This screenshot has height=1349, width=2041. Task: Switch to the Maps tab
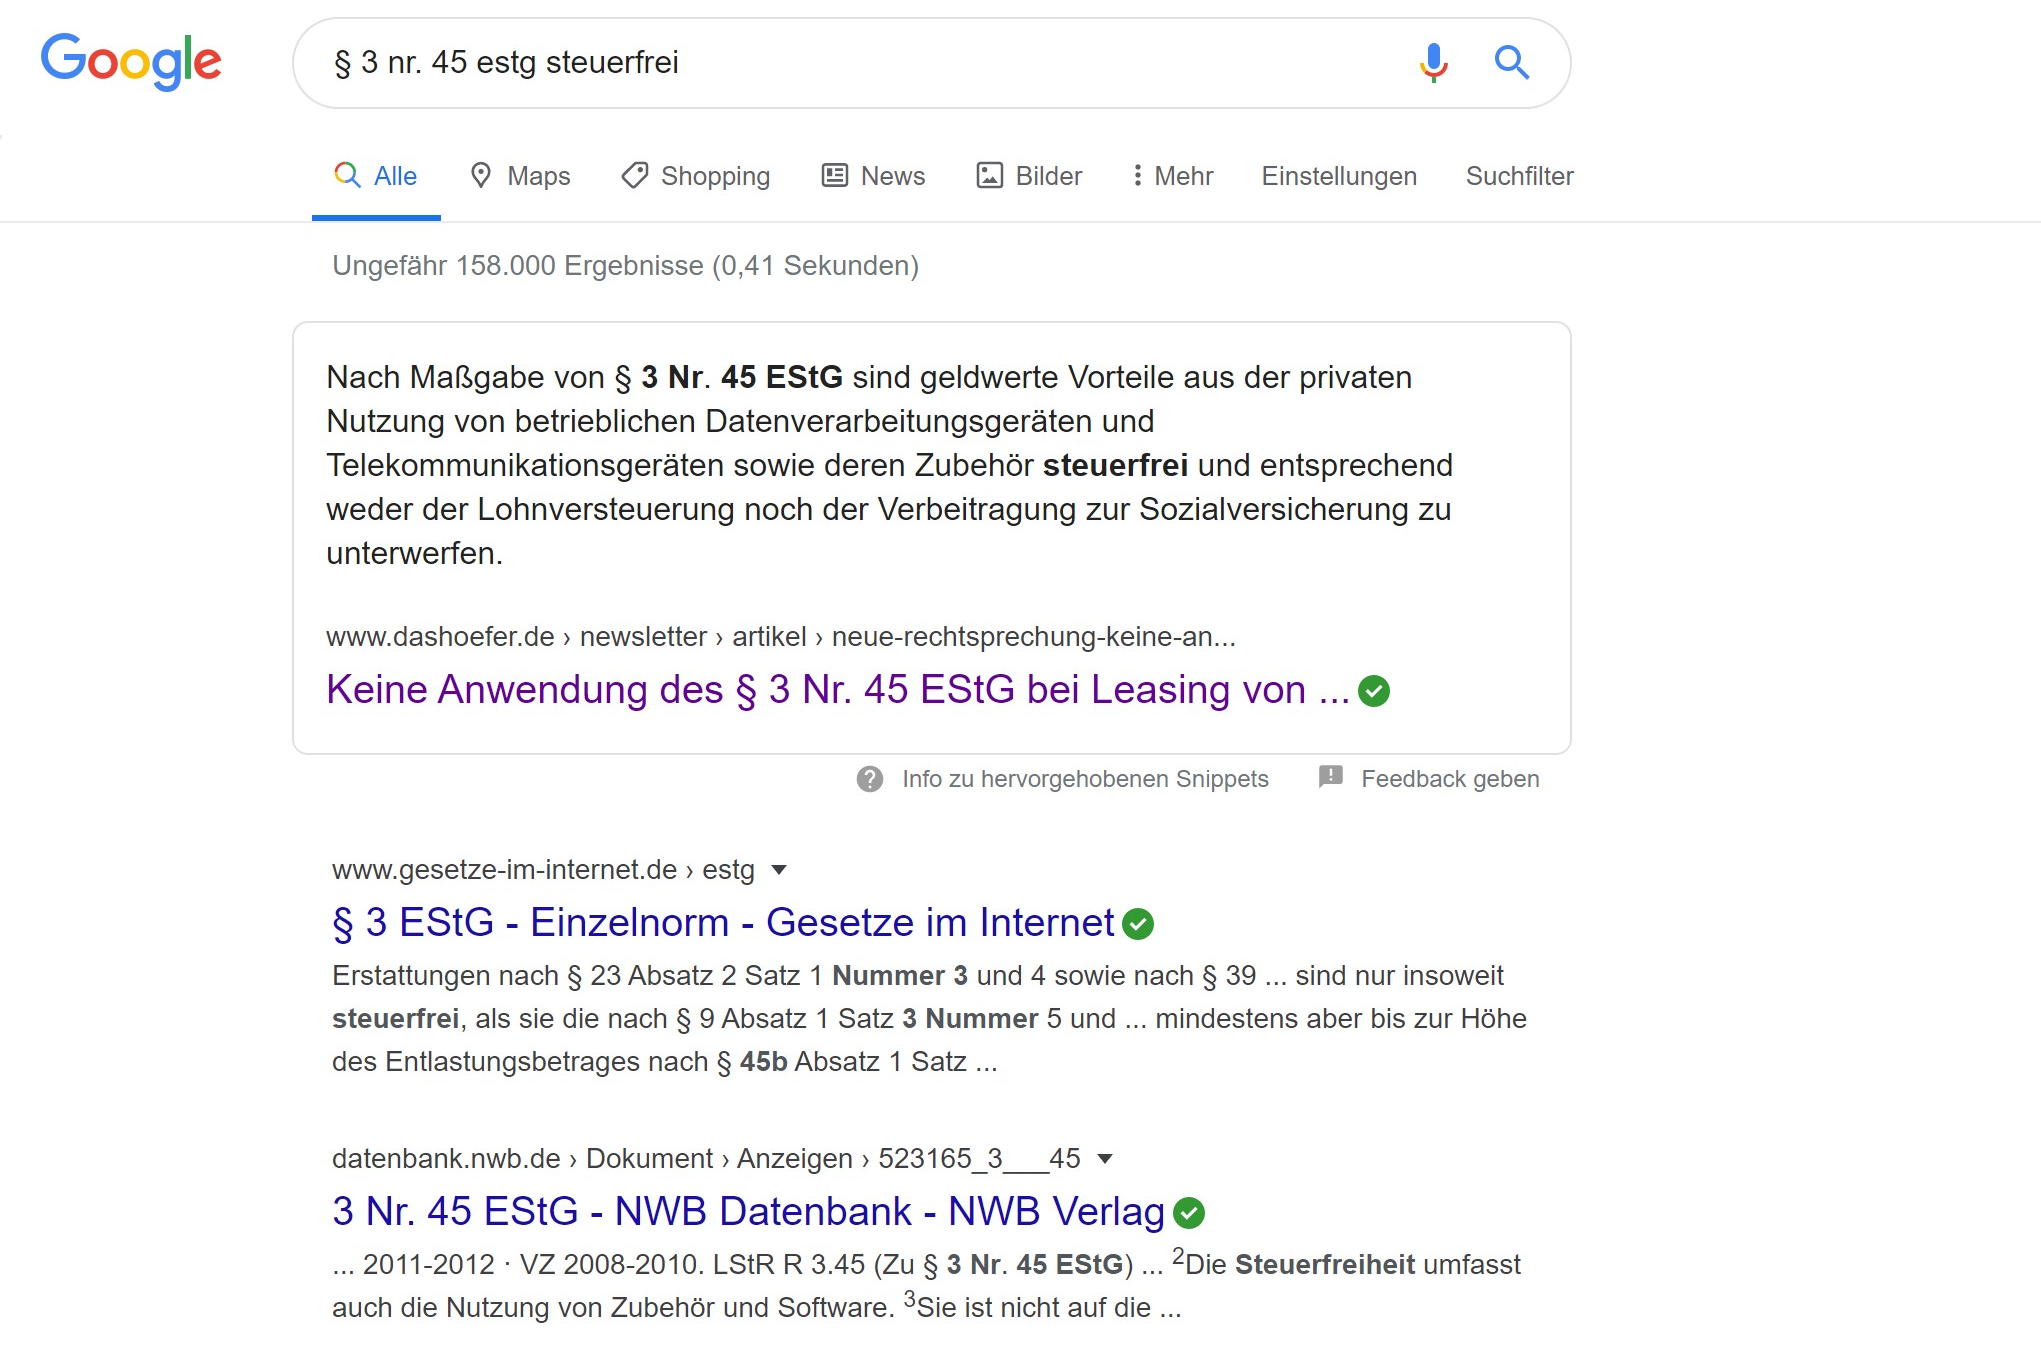pyautogui.click(x=520, y=176)
